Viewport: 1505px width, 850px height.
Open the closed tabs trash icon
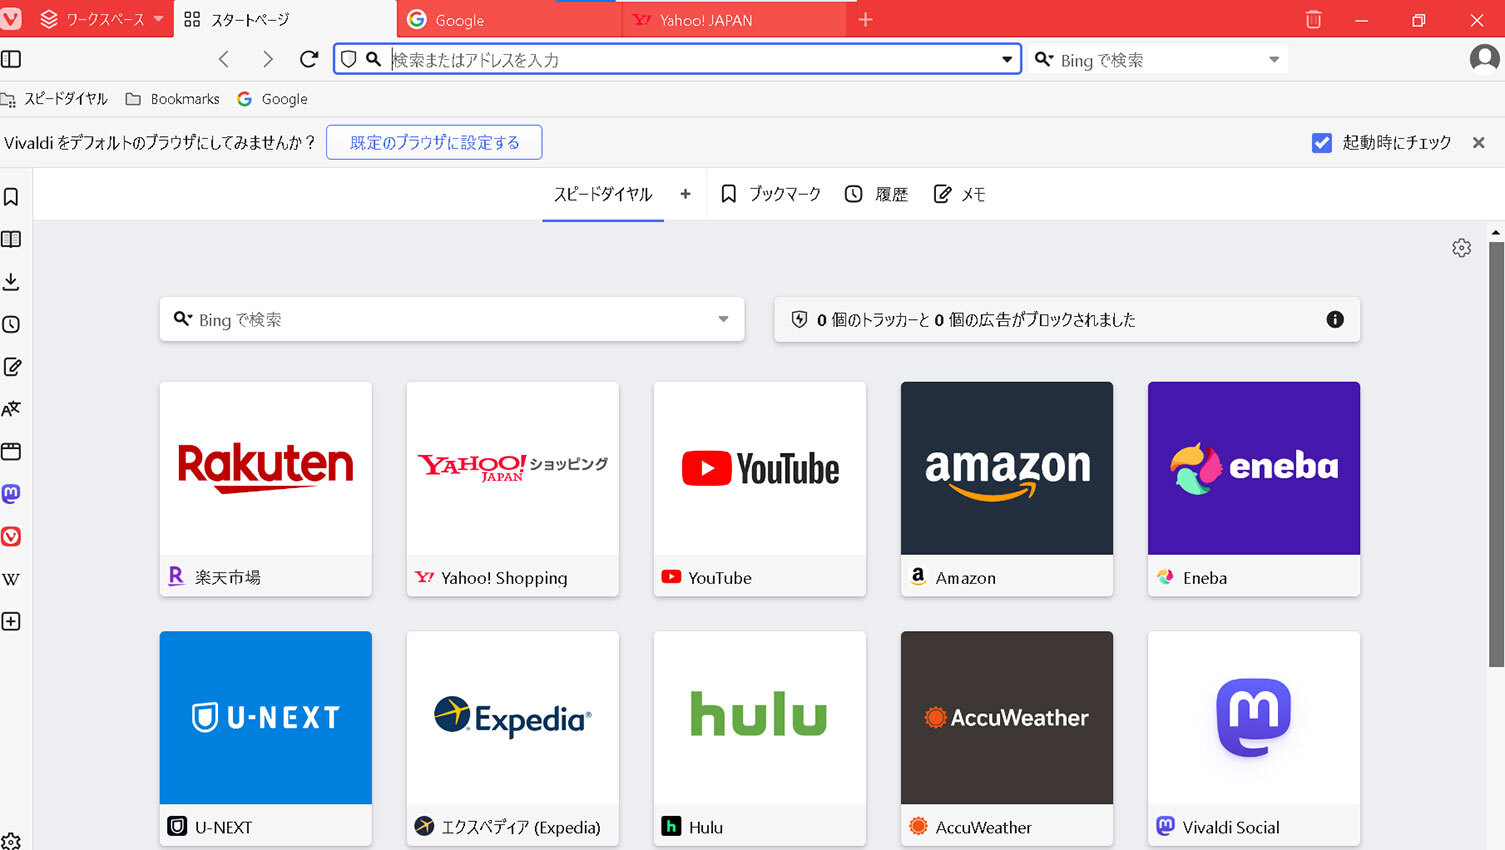[1313, 20]
